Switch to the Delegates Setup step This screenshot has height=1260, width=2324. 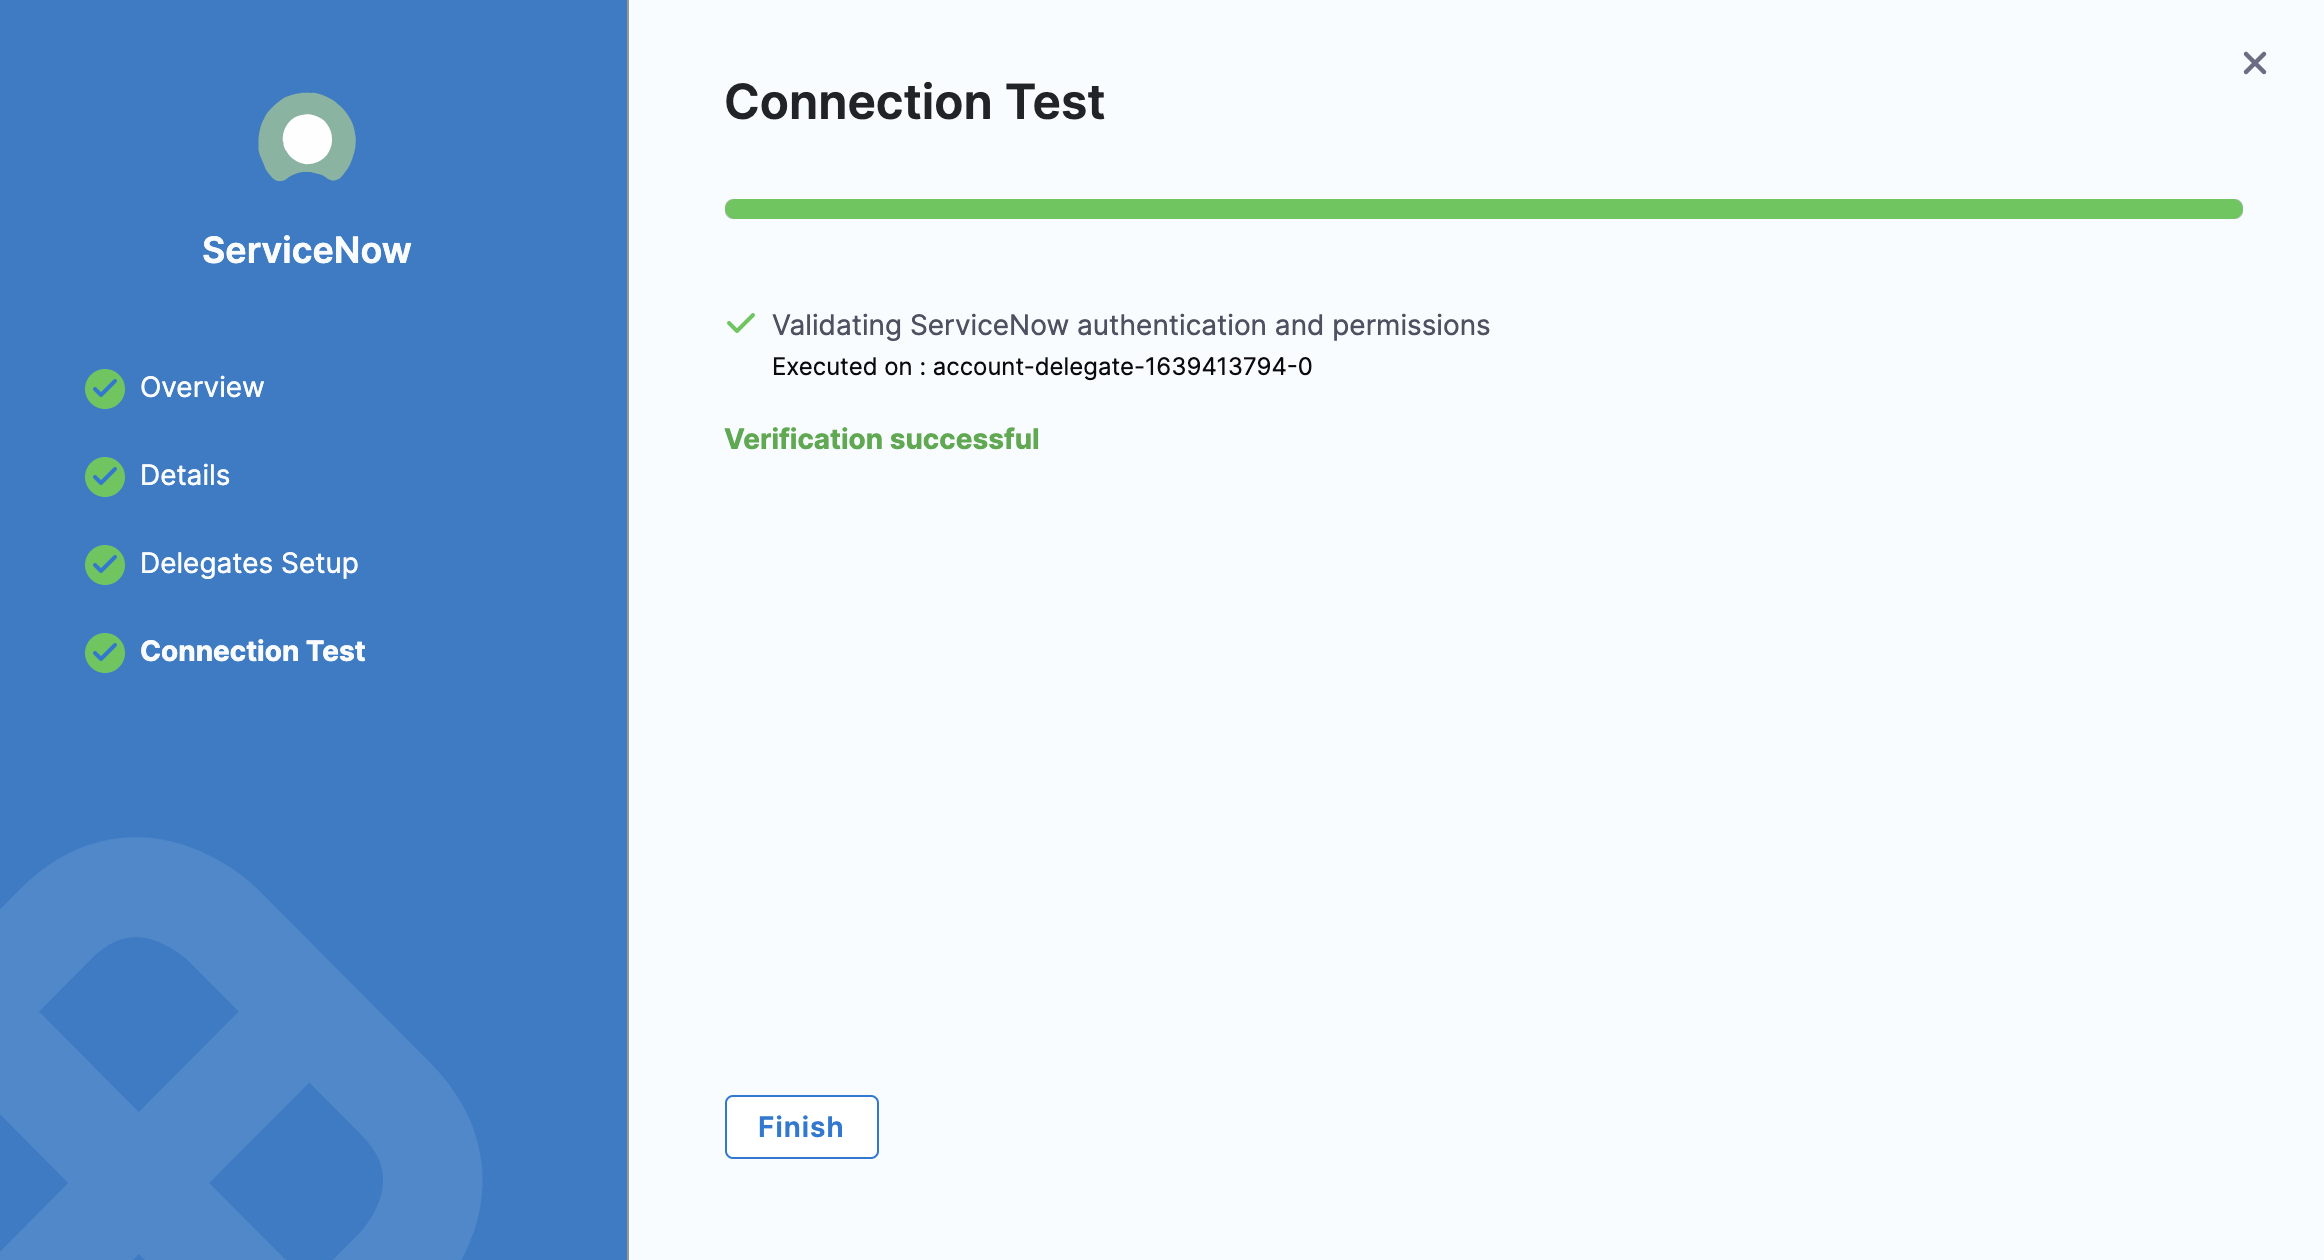pos(249,564)
